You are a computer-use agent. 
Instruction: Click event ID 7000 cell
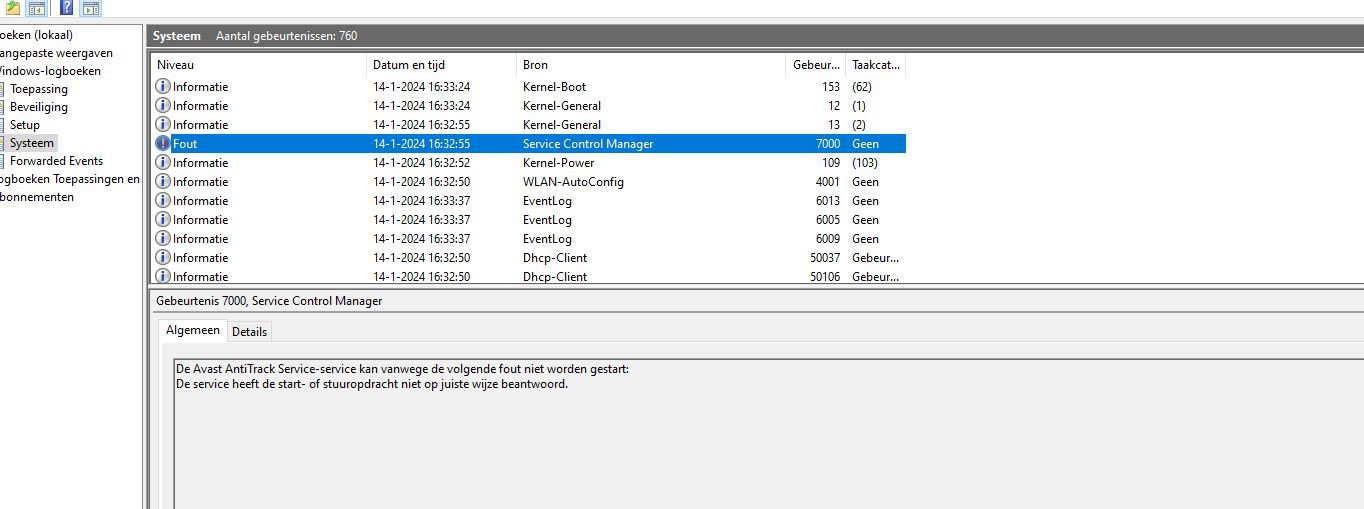pyautogui.click(x=828, y=144)
